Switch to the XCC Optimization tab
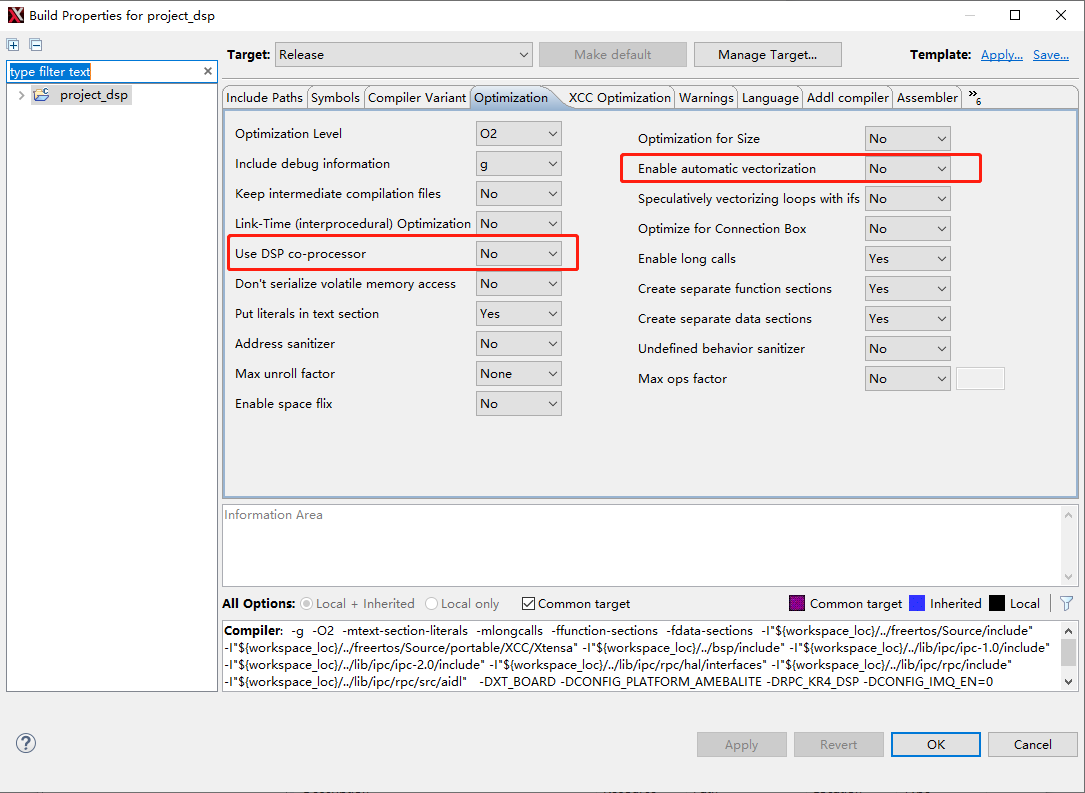The width and height of the screenshot is (1085, 793). tap(619, 97)
